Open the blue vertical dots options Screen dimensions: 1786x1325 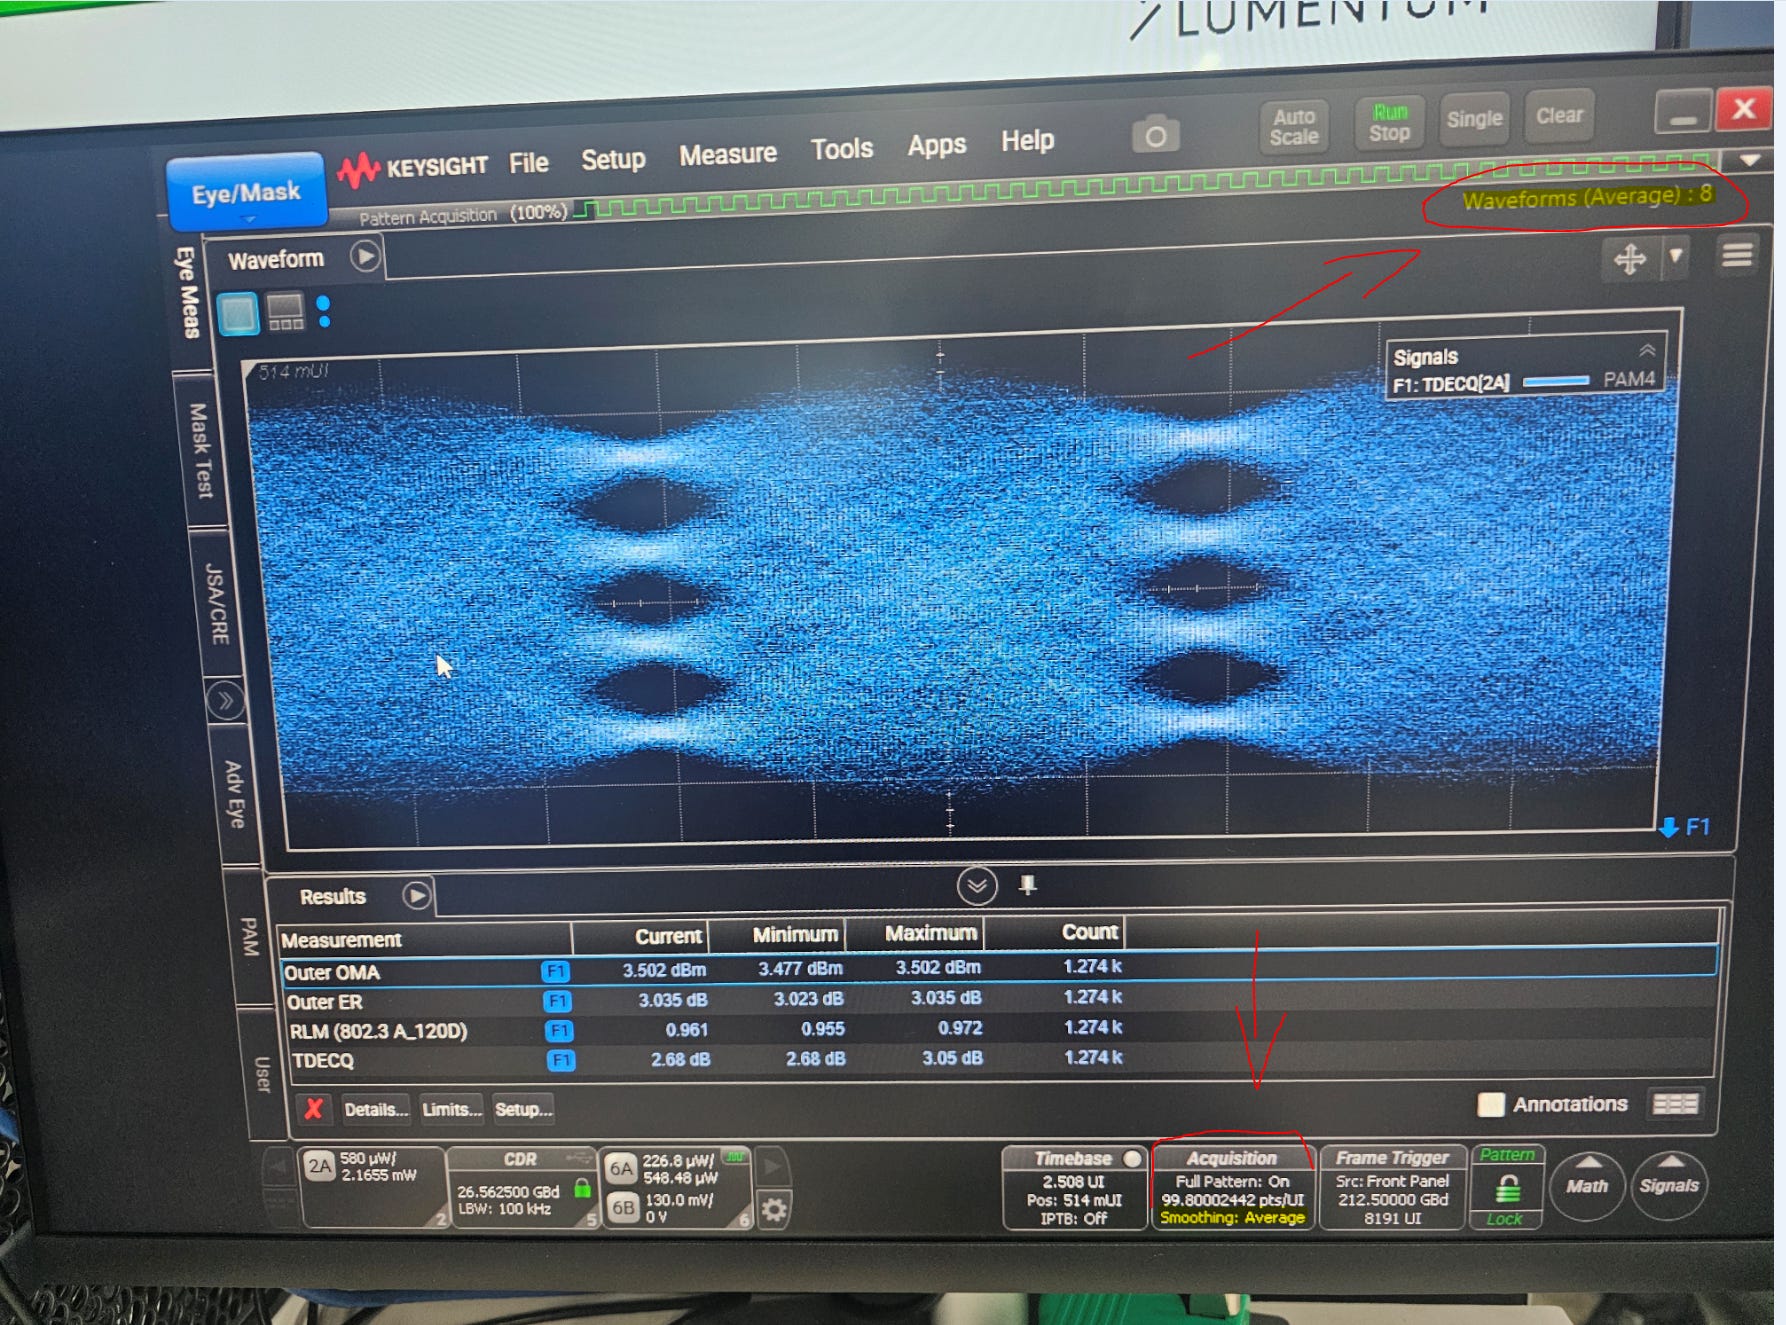click(323, 311)
